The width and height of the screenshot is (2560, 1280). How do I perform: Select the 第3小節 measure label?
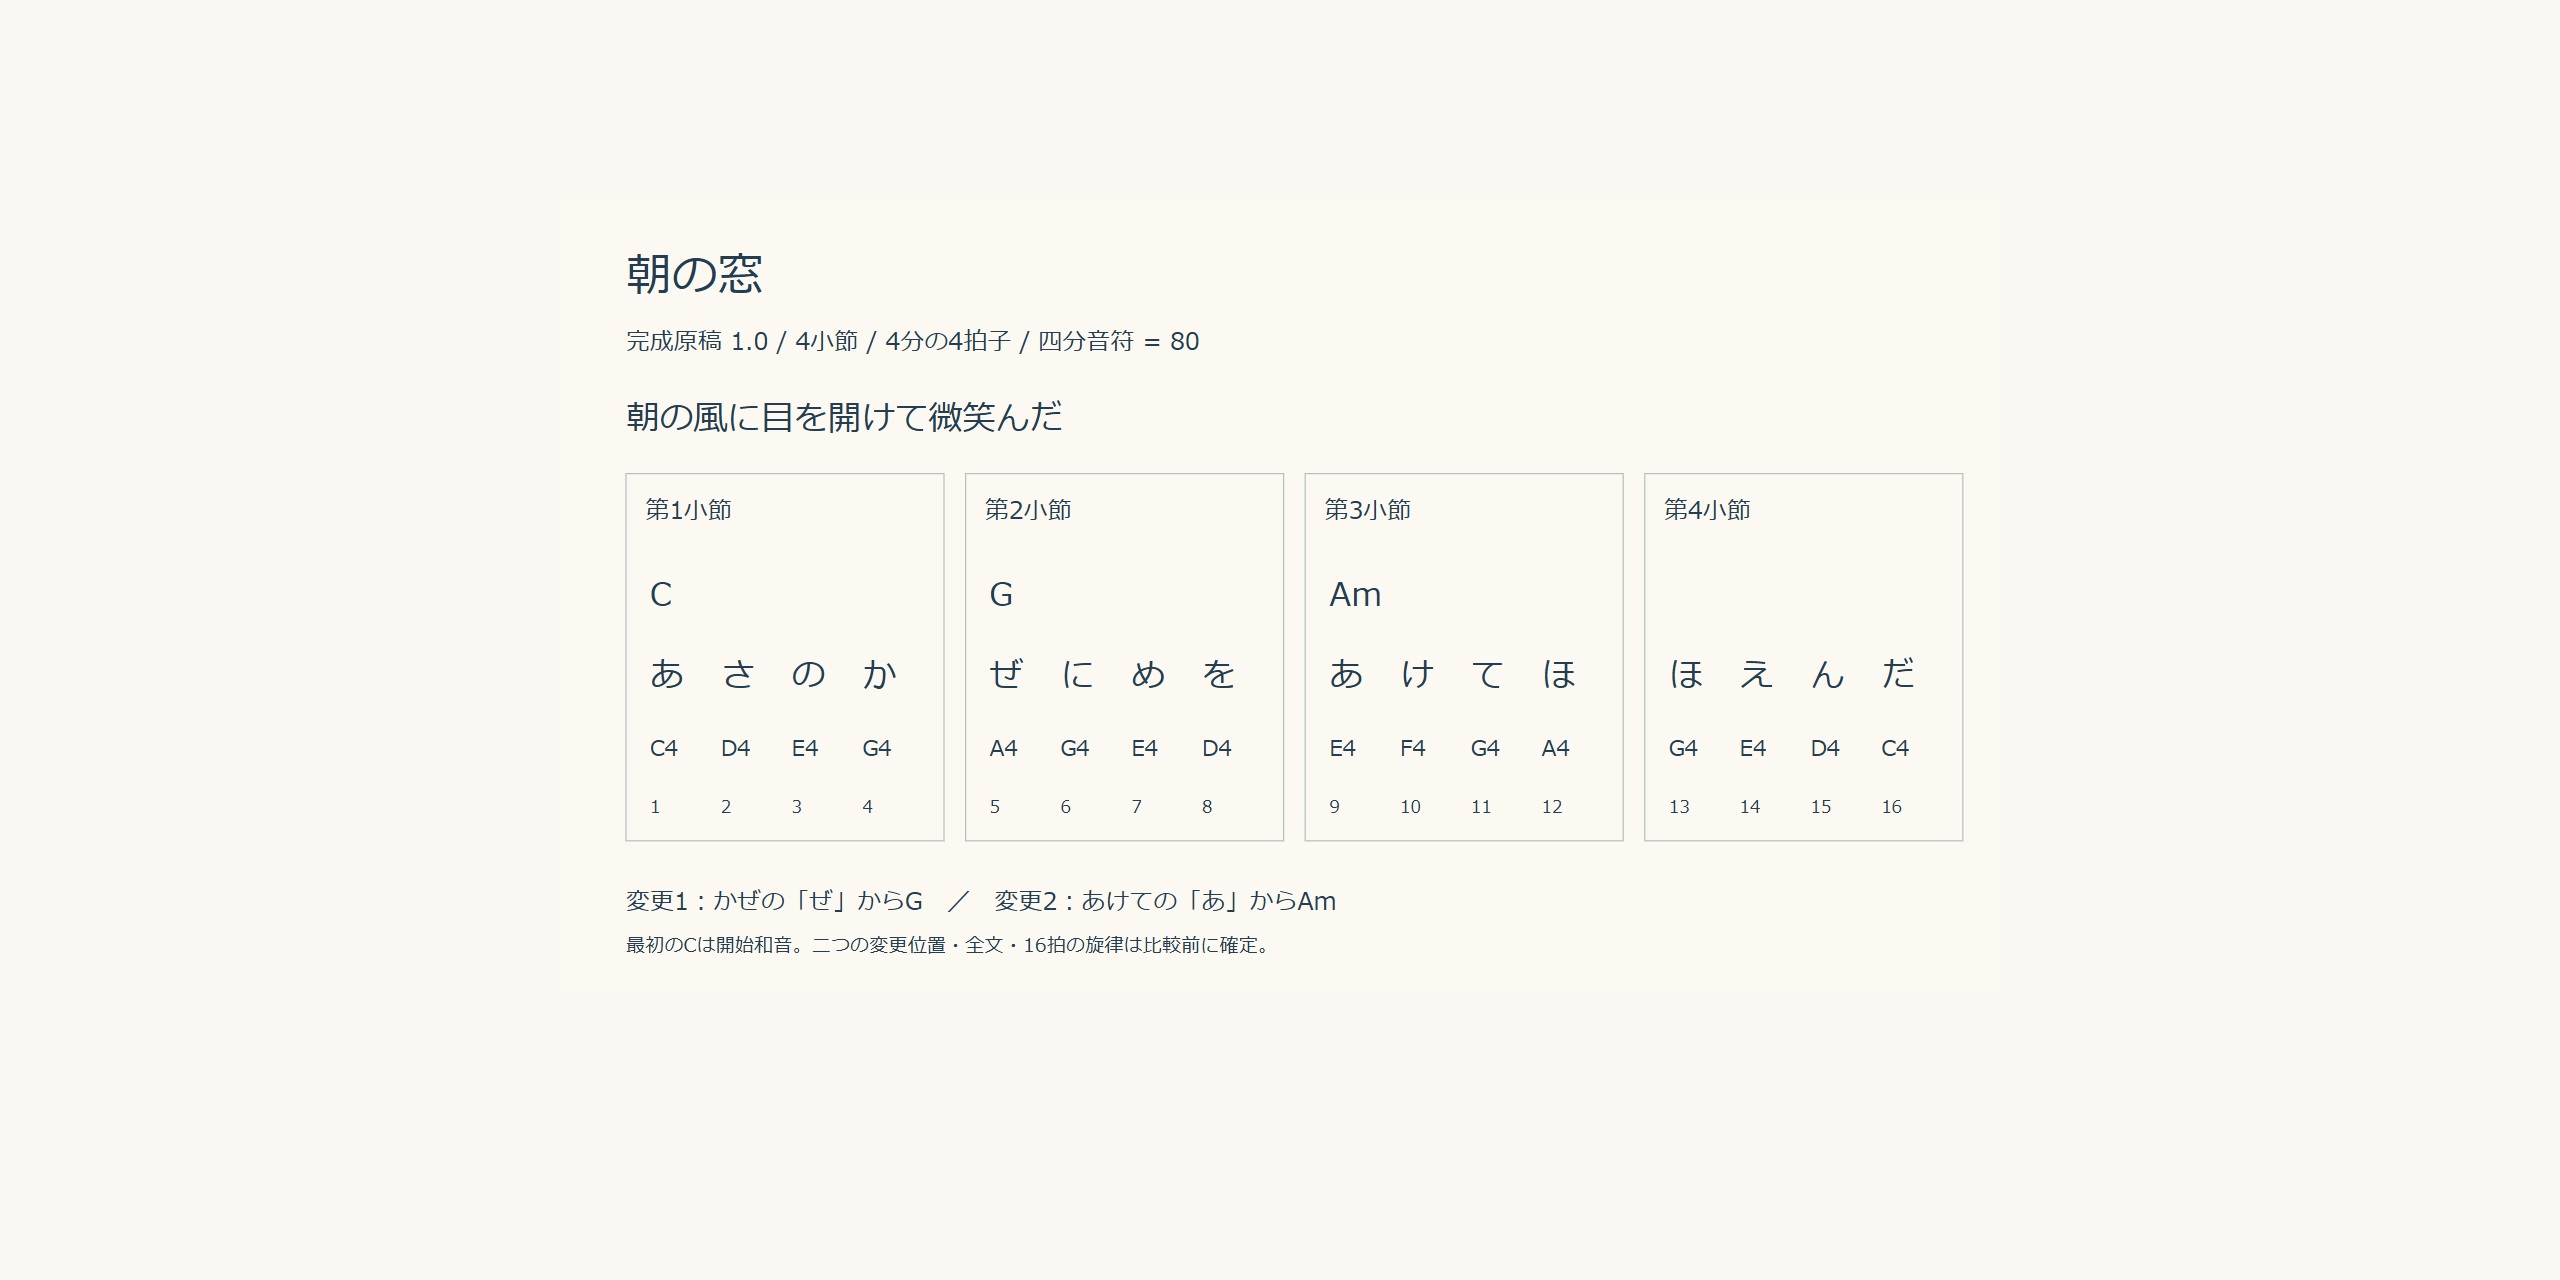[x=1367, y=510]
